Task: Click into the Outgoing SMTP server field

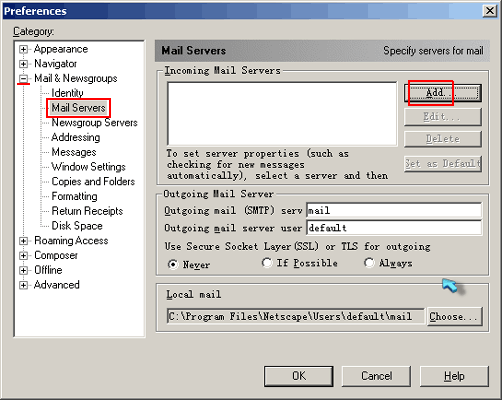Action: (394, 211)
